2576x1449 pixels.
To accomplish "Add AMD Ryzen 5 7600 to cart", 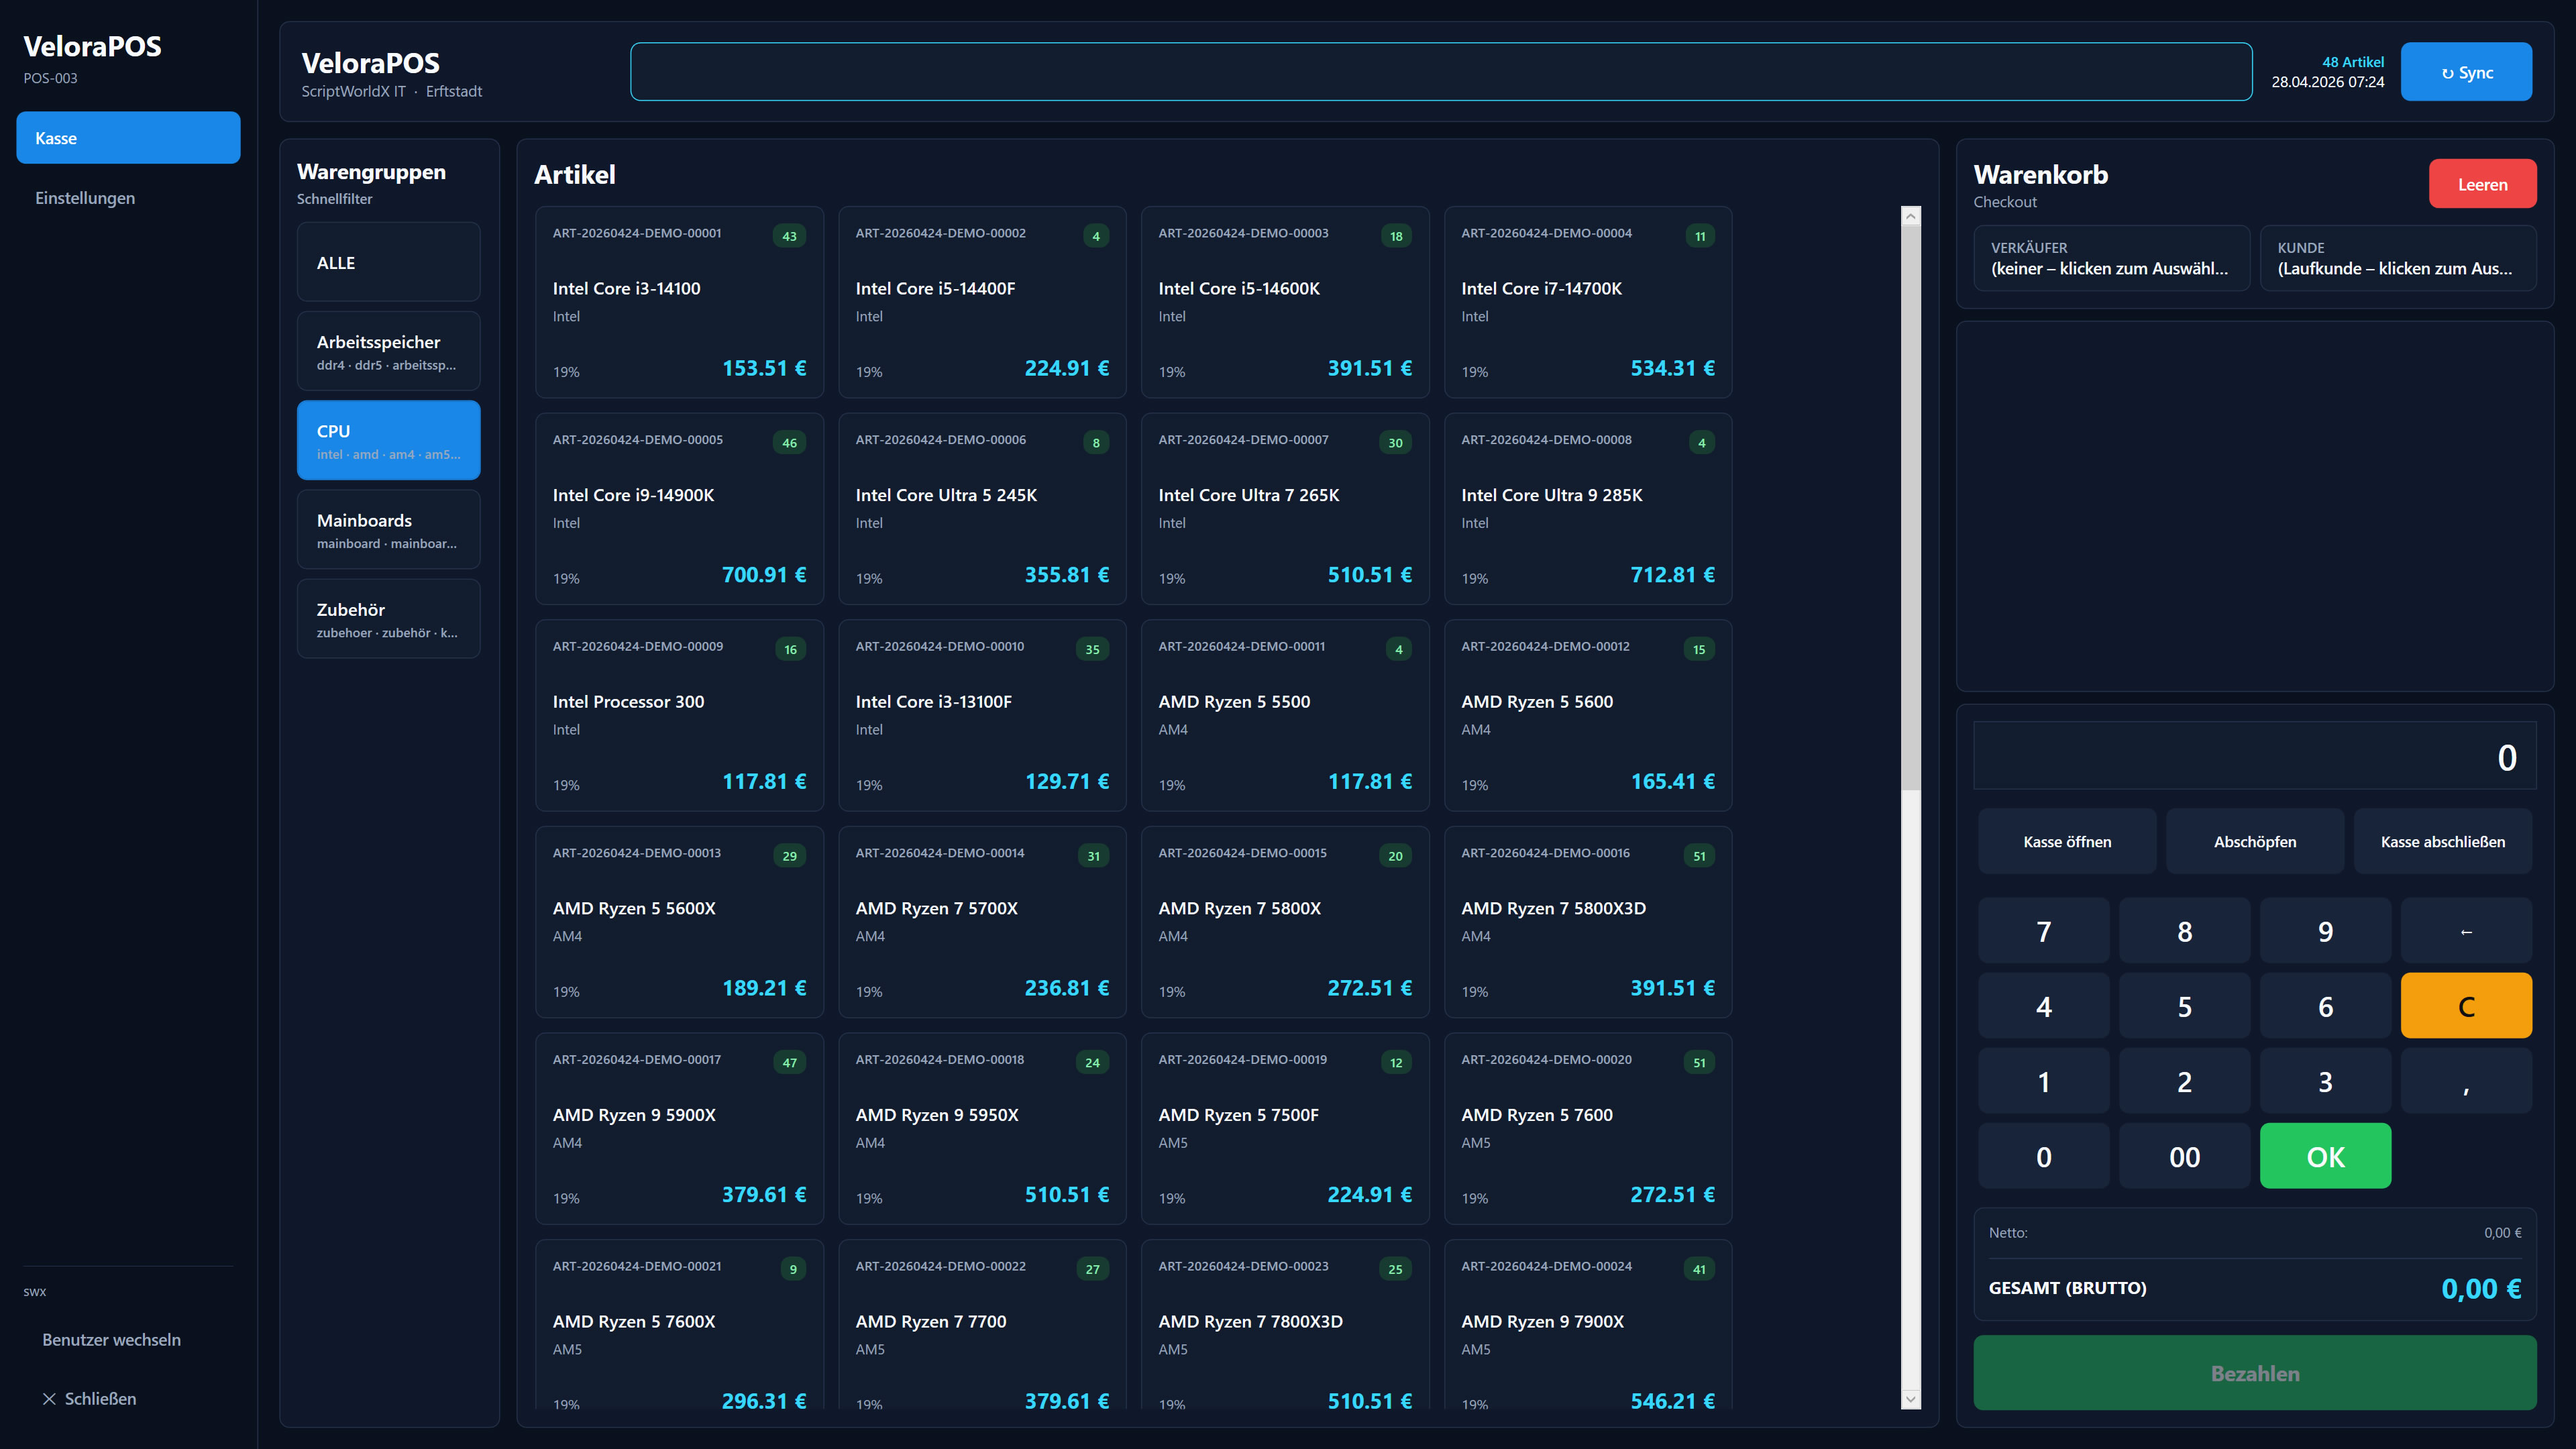I will (1588, 1129).
